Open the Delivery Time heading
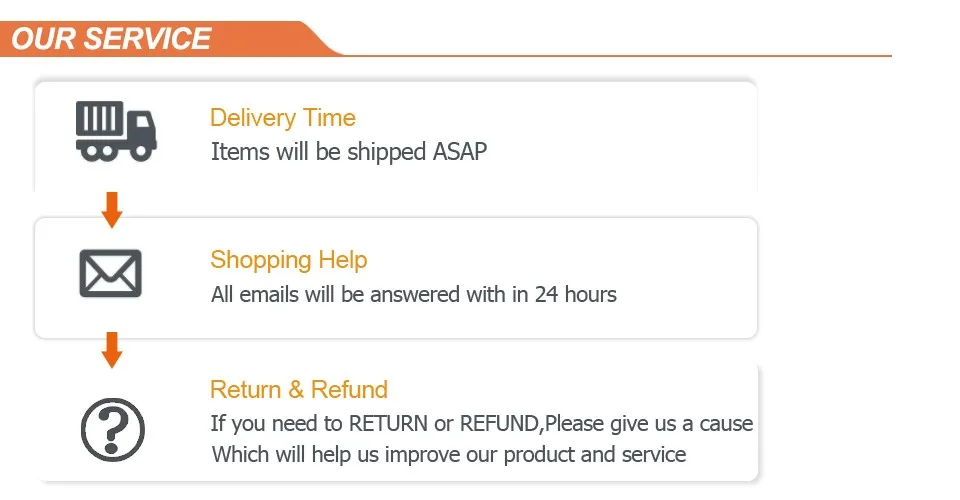 click(283, 118)
